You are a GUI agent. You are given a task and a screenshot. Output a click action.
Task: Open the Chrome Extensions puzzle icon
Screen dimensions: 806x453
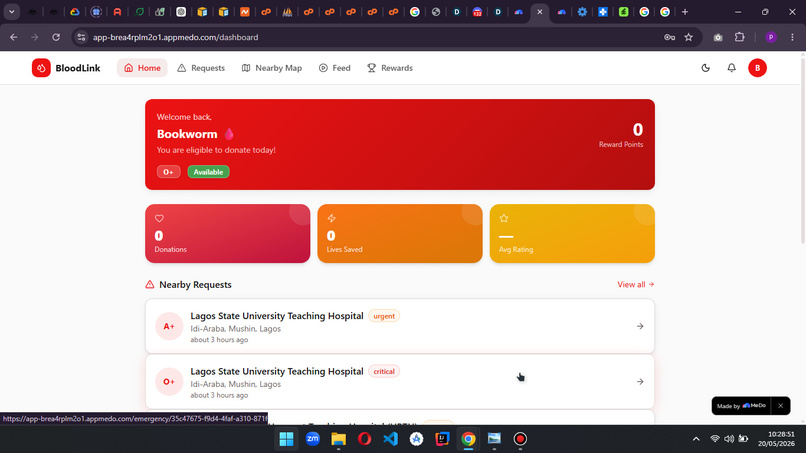tap(740, 37)
